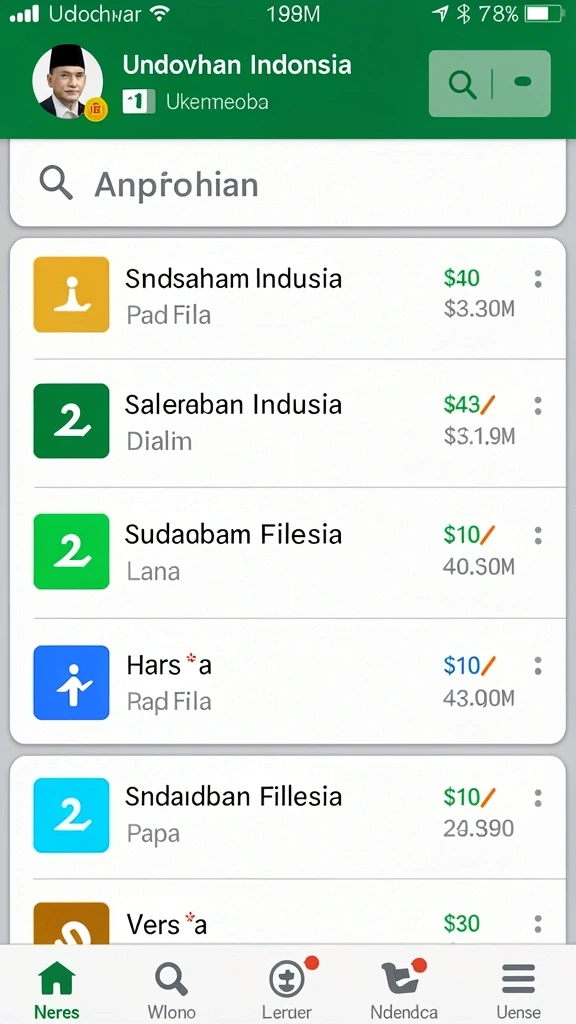The width and height of the screenshot is (576, 1024).
Task: Open the Wlono search tab
Action: tap(171, 989)
